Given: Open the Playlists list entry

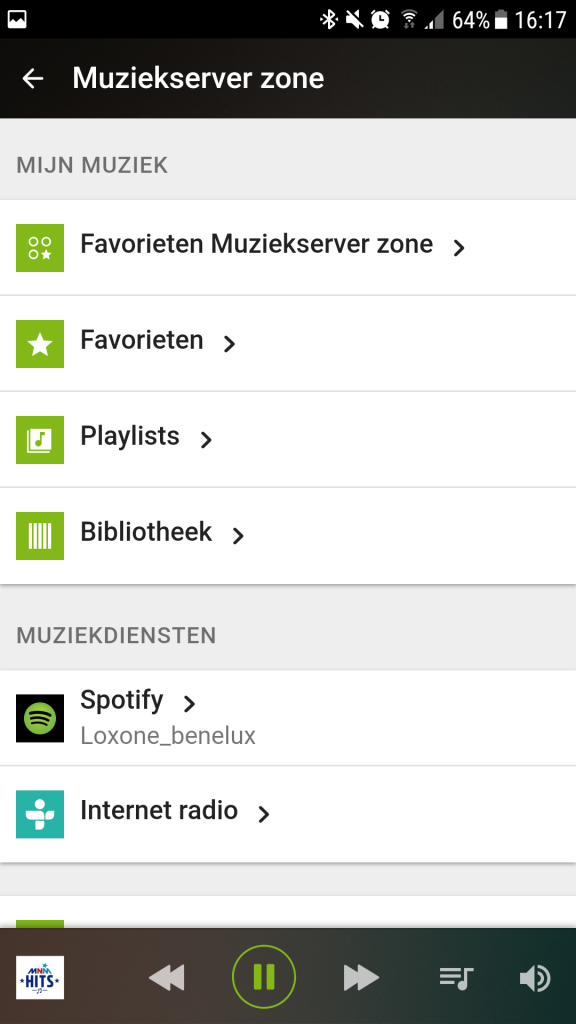Looking at the screenshot, I should pos(129,437).
